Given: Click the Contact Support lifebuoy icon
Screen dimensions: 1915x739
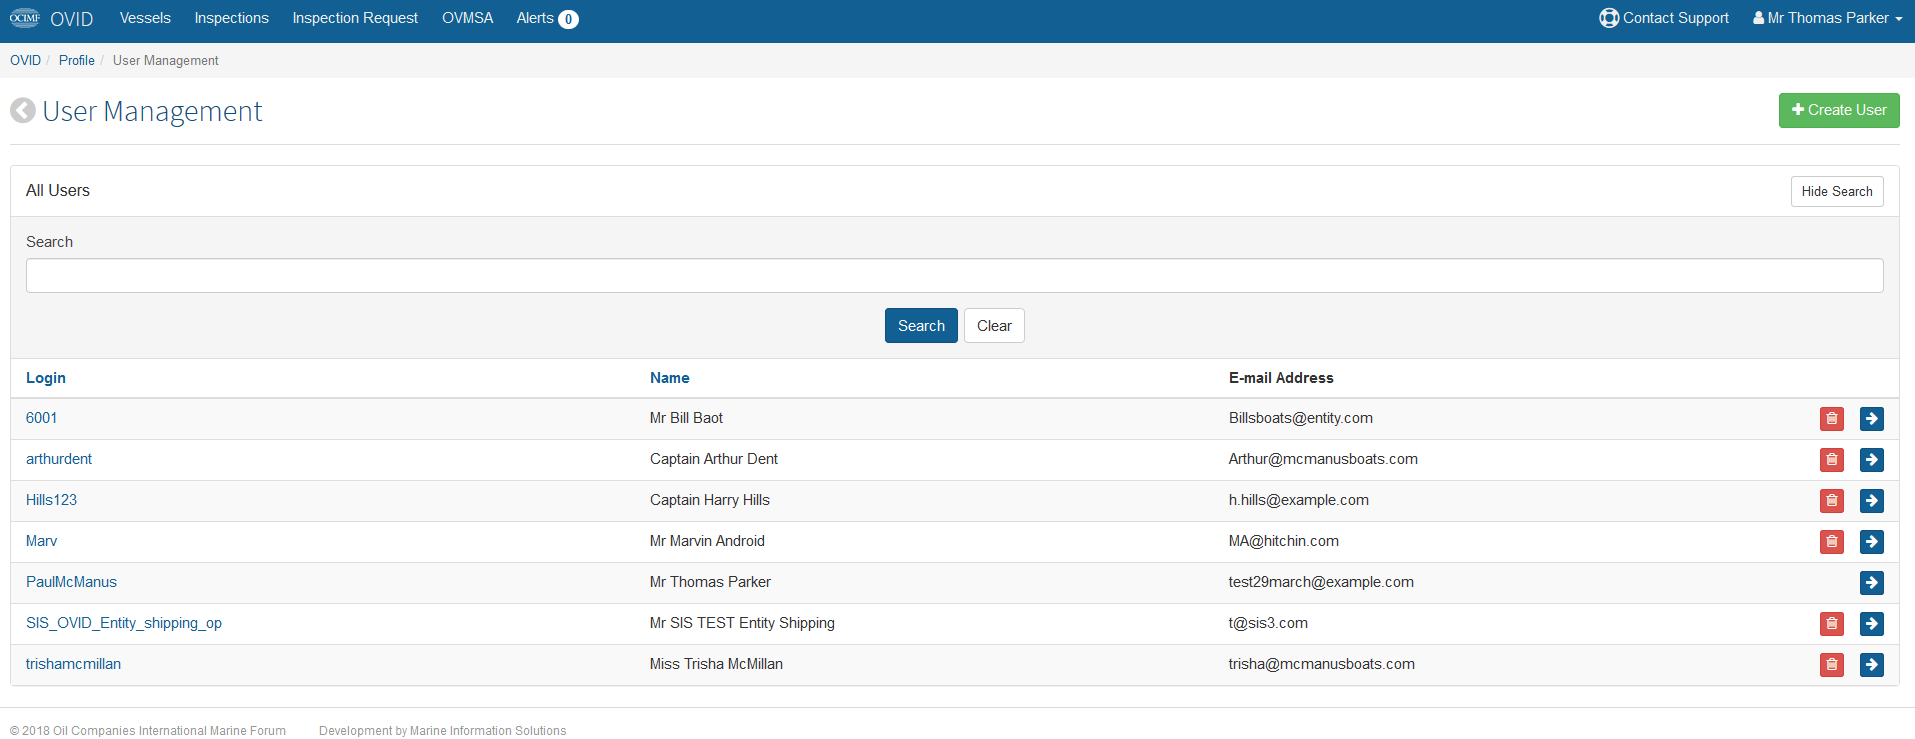Looking at the screenshot, I should pyautogui.click(x=1608, y=18).
